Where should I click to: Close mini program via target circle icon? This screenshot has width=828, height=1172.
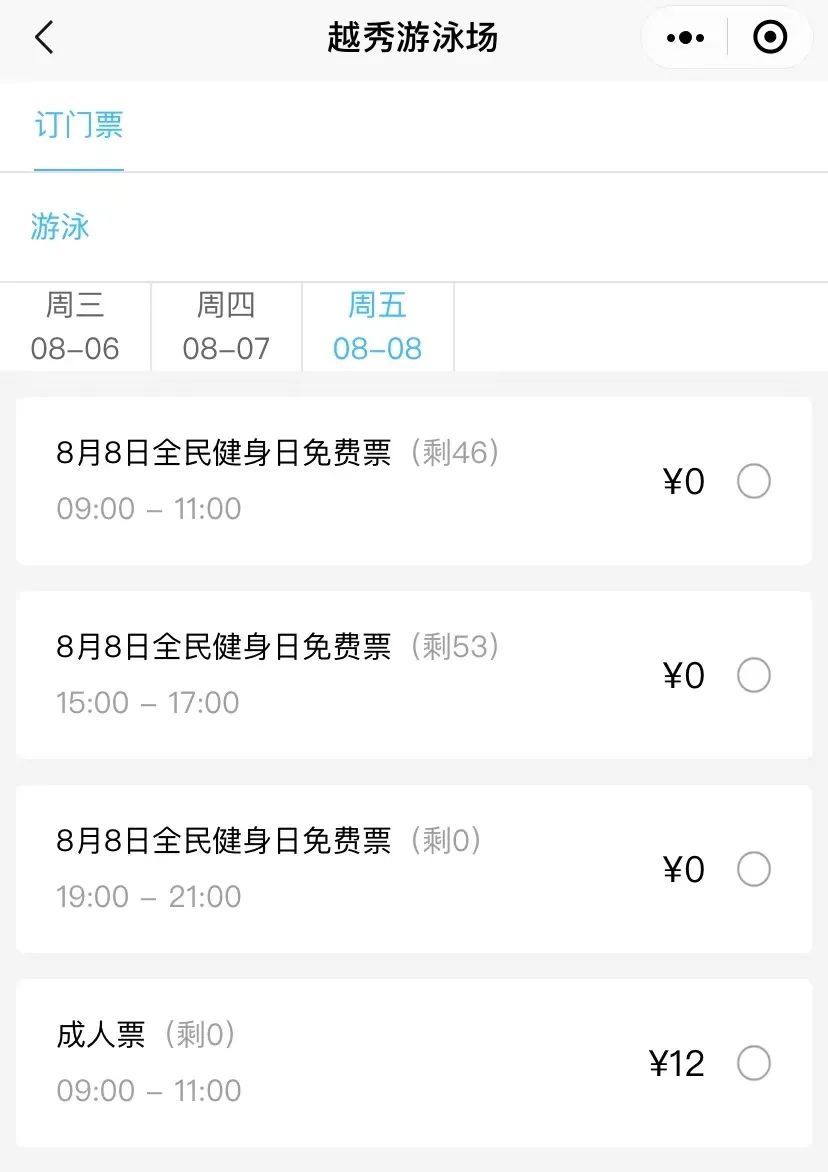(769, 38)
